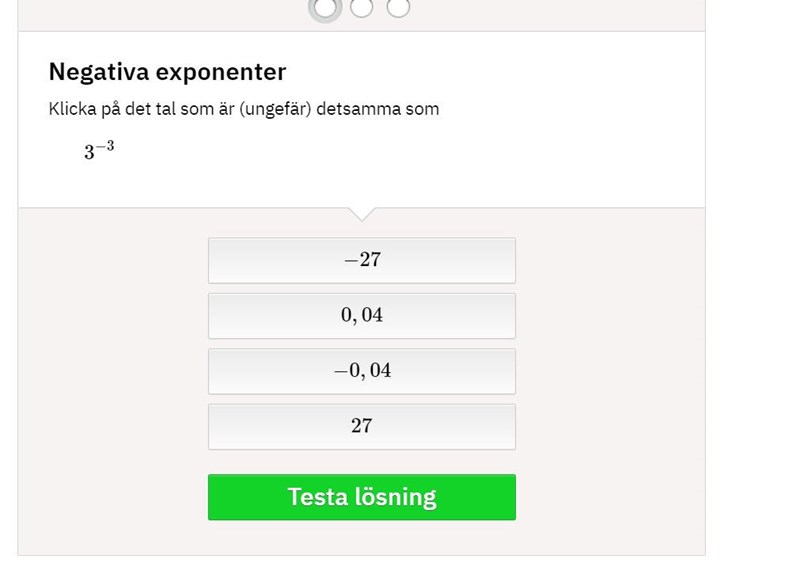Click the base number 3 in the expression
The image size is (800, 582).
click(89, 153)
